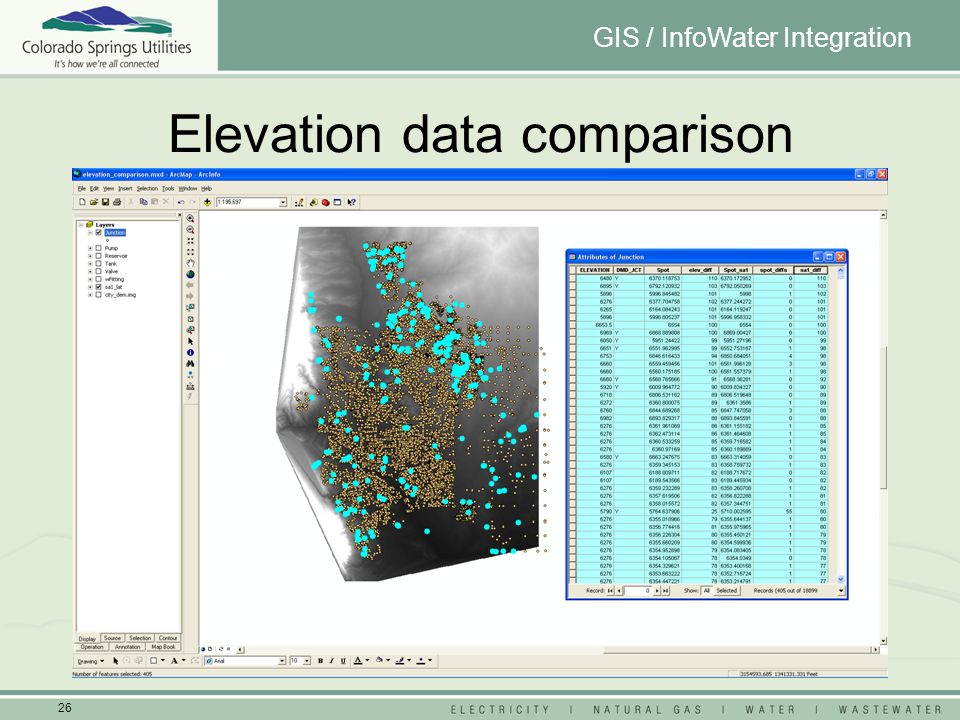The width and height of the screenshot is (960, 720).
Task: Show All records in attribute table
Action: point(707,591)
